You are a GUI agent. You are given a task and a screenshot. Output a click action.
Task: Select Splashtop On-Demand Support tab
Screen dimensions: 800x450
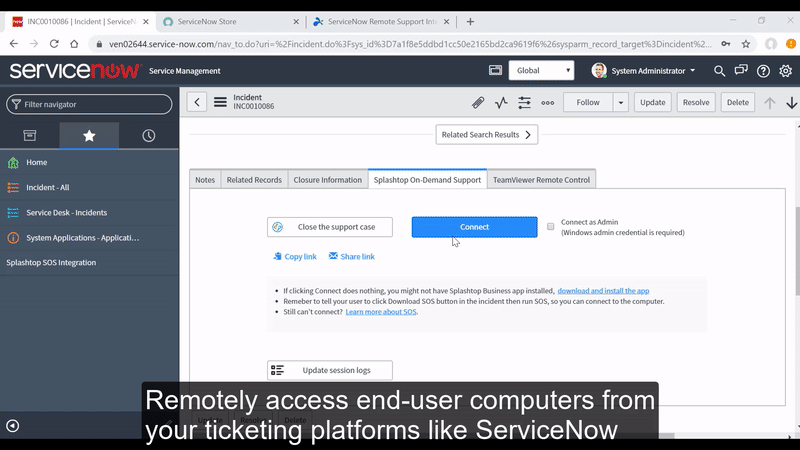[427, 180]
